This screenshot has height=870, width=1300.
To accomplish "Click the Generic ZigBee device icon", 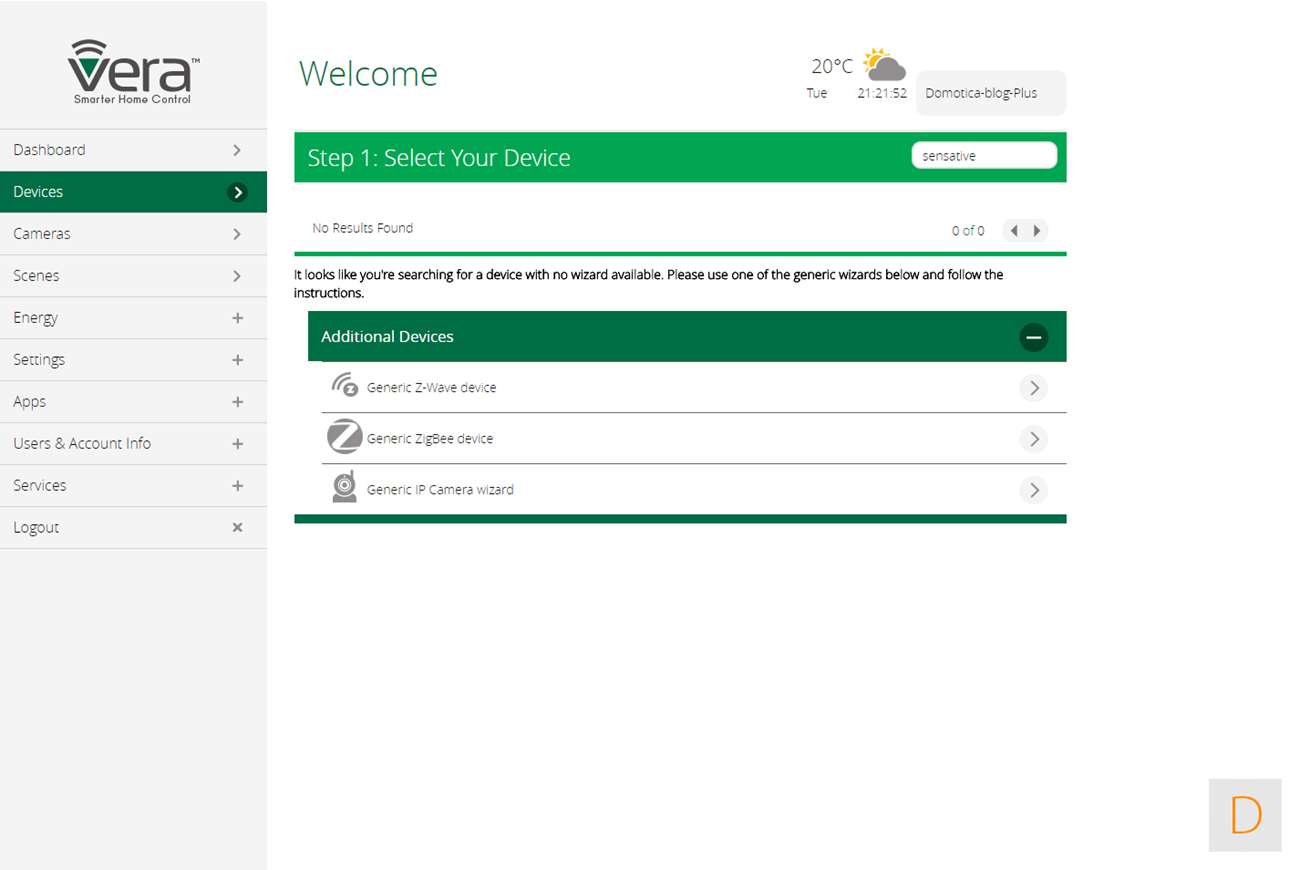I will [x=344, y=437].
